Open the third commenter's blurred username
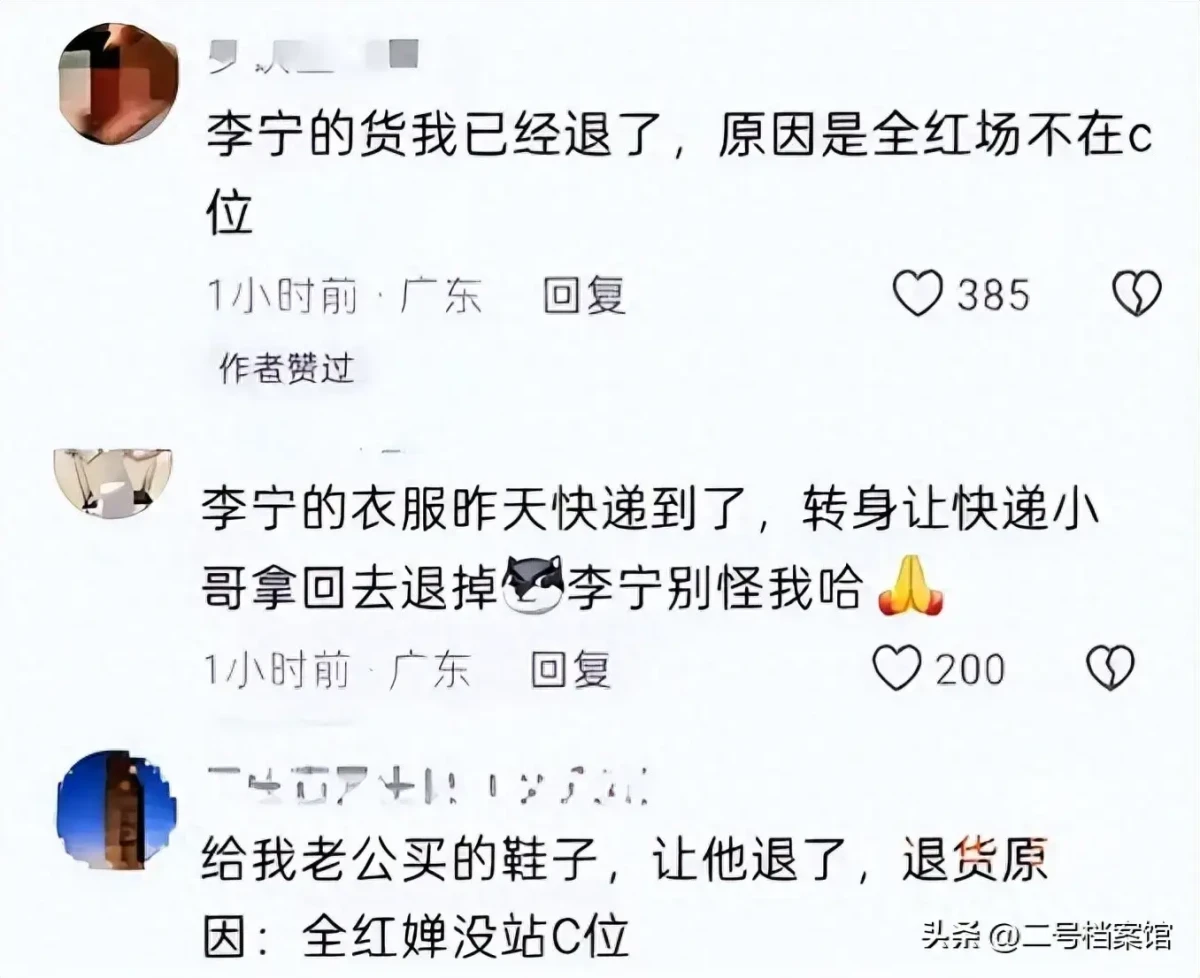1200x978 pixels. (x=430, y=786)
